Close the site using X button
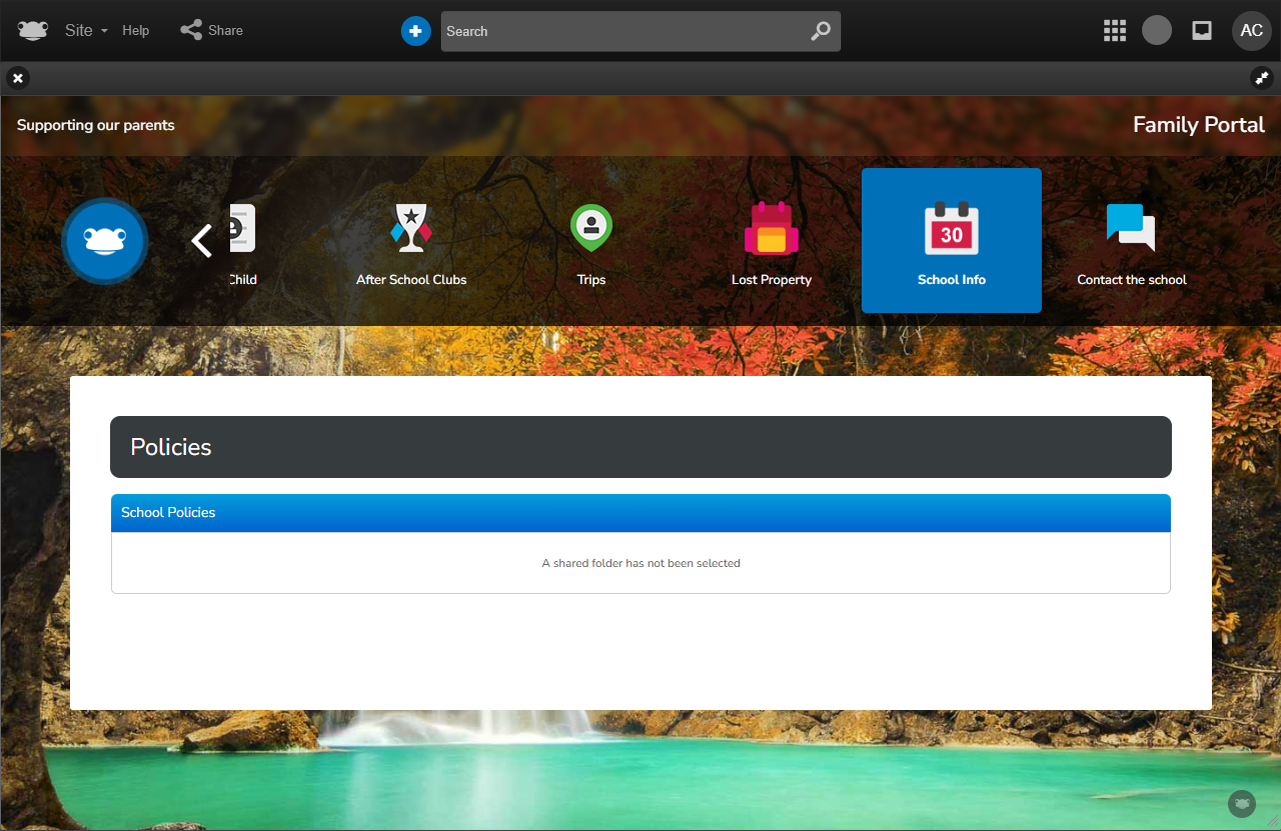1281x831 pixels. (18, 78)
